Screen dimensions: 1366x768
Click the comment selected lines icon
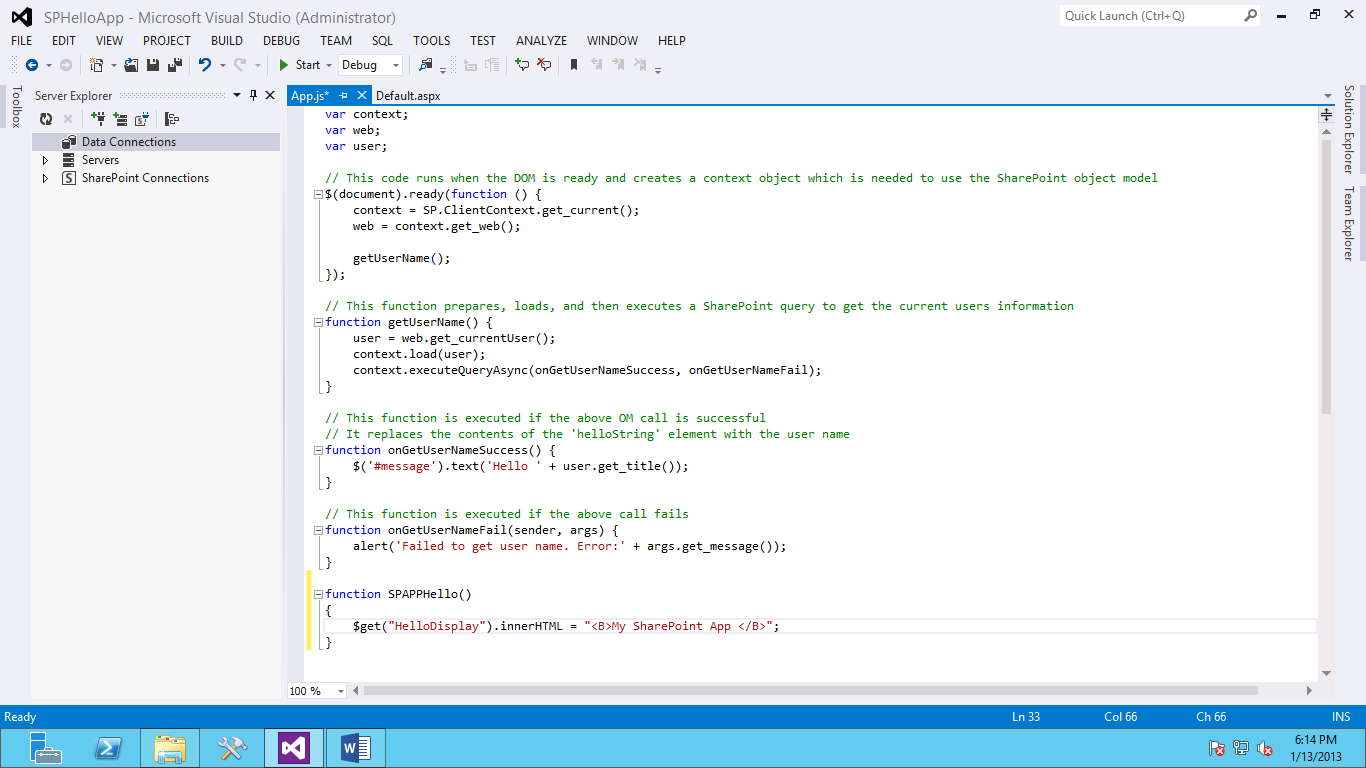click(521, 65)
